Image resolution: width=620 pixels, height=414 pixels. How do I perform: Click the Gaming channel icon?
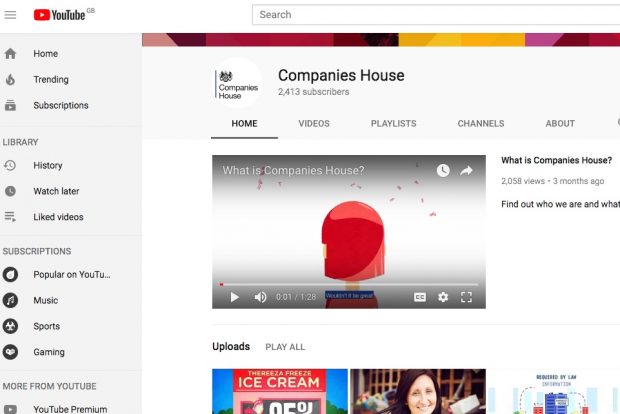point(10,352)
